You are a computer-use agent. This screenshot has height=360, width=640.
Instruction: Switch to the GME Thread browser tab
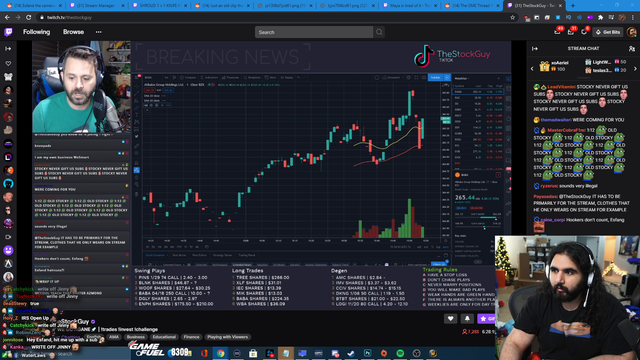click(x=471, y=6)
